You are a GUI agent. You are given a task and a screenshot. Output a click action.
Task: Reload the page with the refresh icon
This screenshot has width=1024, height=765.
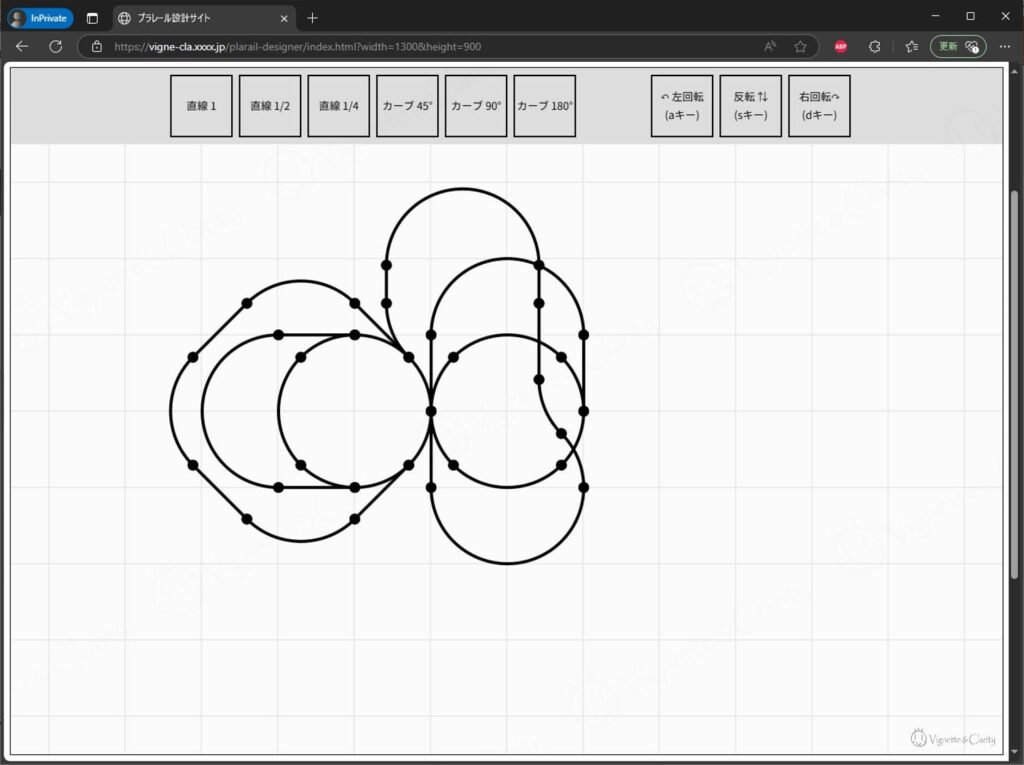click(x=56, y=46)
